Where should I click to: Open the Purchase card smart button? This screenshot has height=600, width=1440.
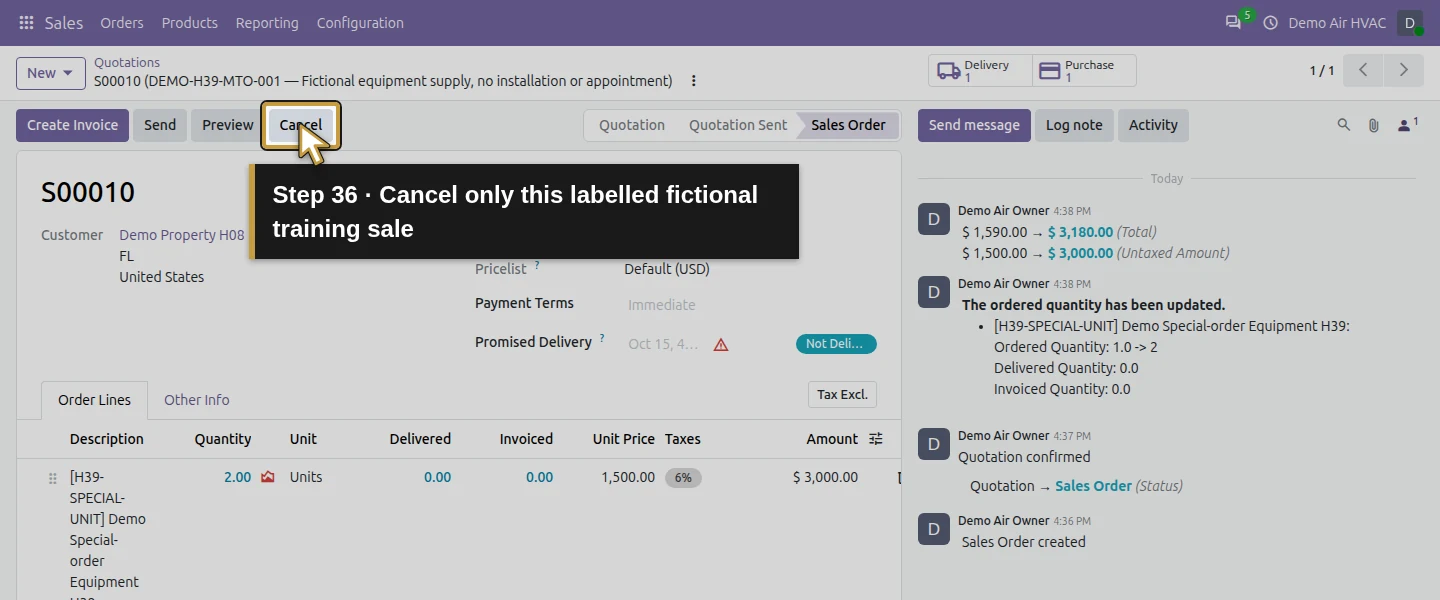(x=1084, y=71)
